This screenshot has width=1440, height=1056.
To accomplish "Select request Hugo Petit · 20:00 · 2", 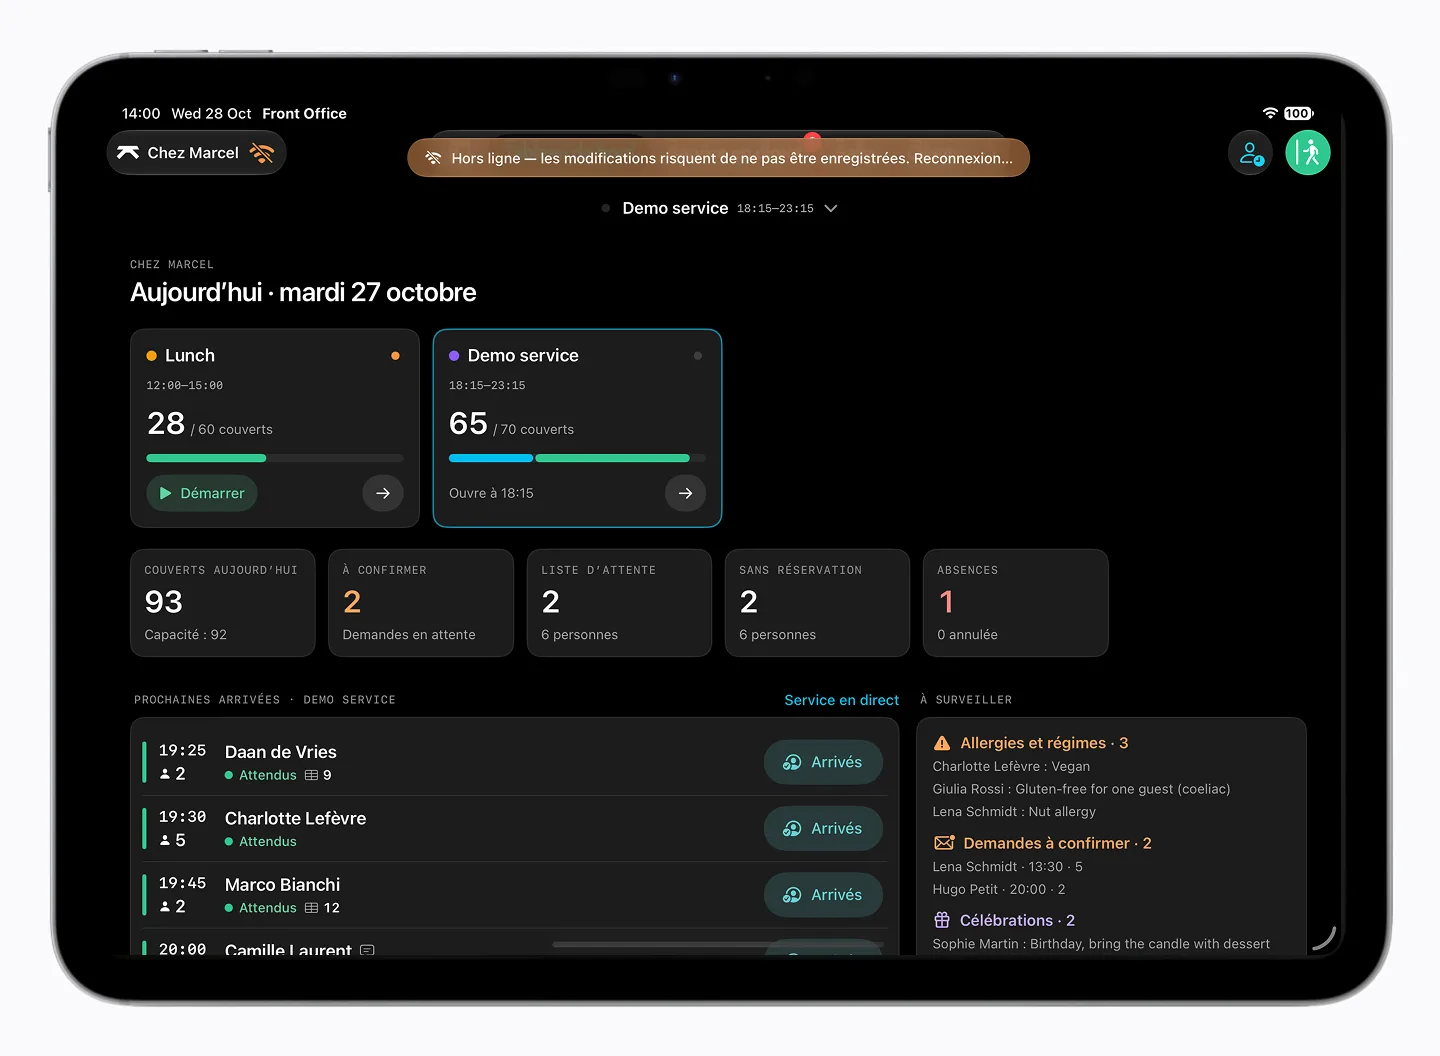I will point(999,890).
